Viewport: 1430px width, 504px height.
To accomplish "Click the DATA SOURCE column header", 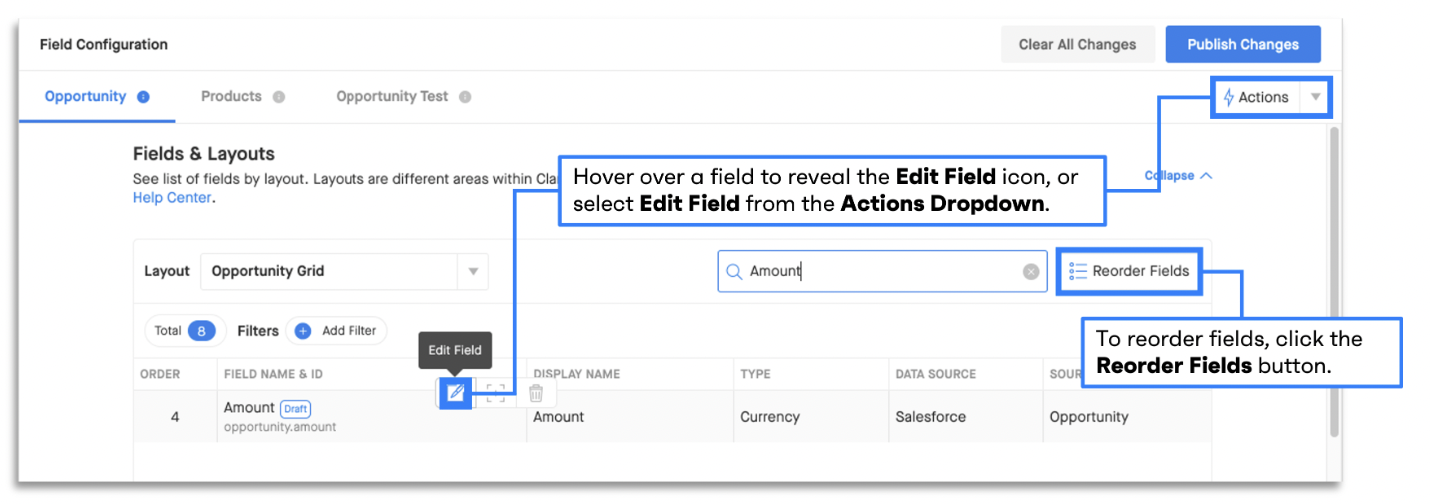I will click(x=936, y=374).
